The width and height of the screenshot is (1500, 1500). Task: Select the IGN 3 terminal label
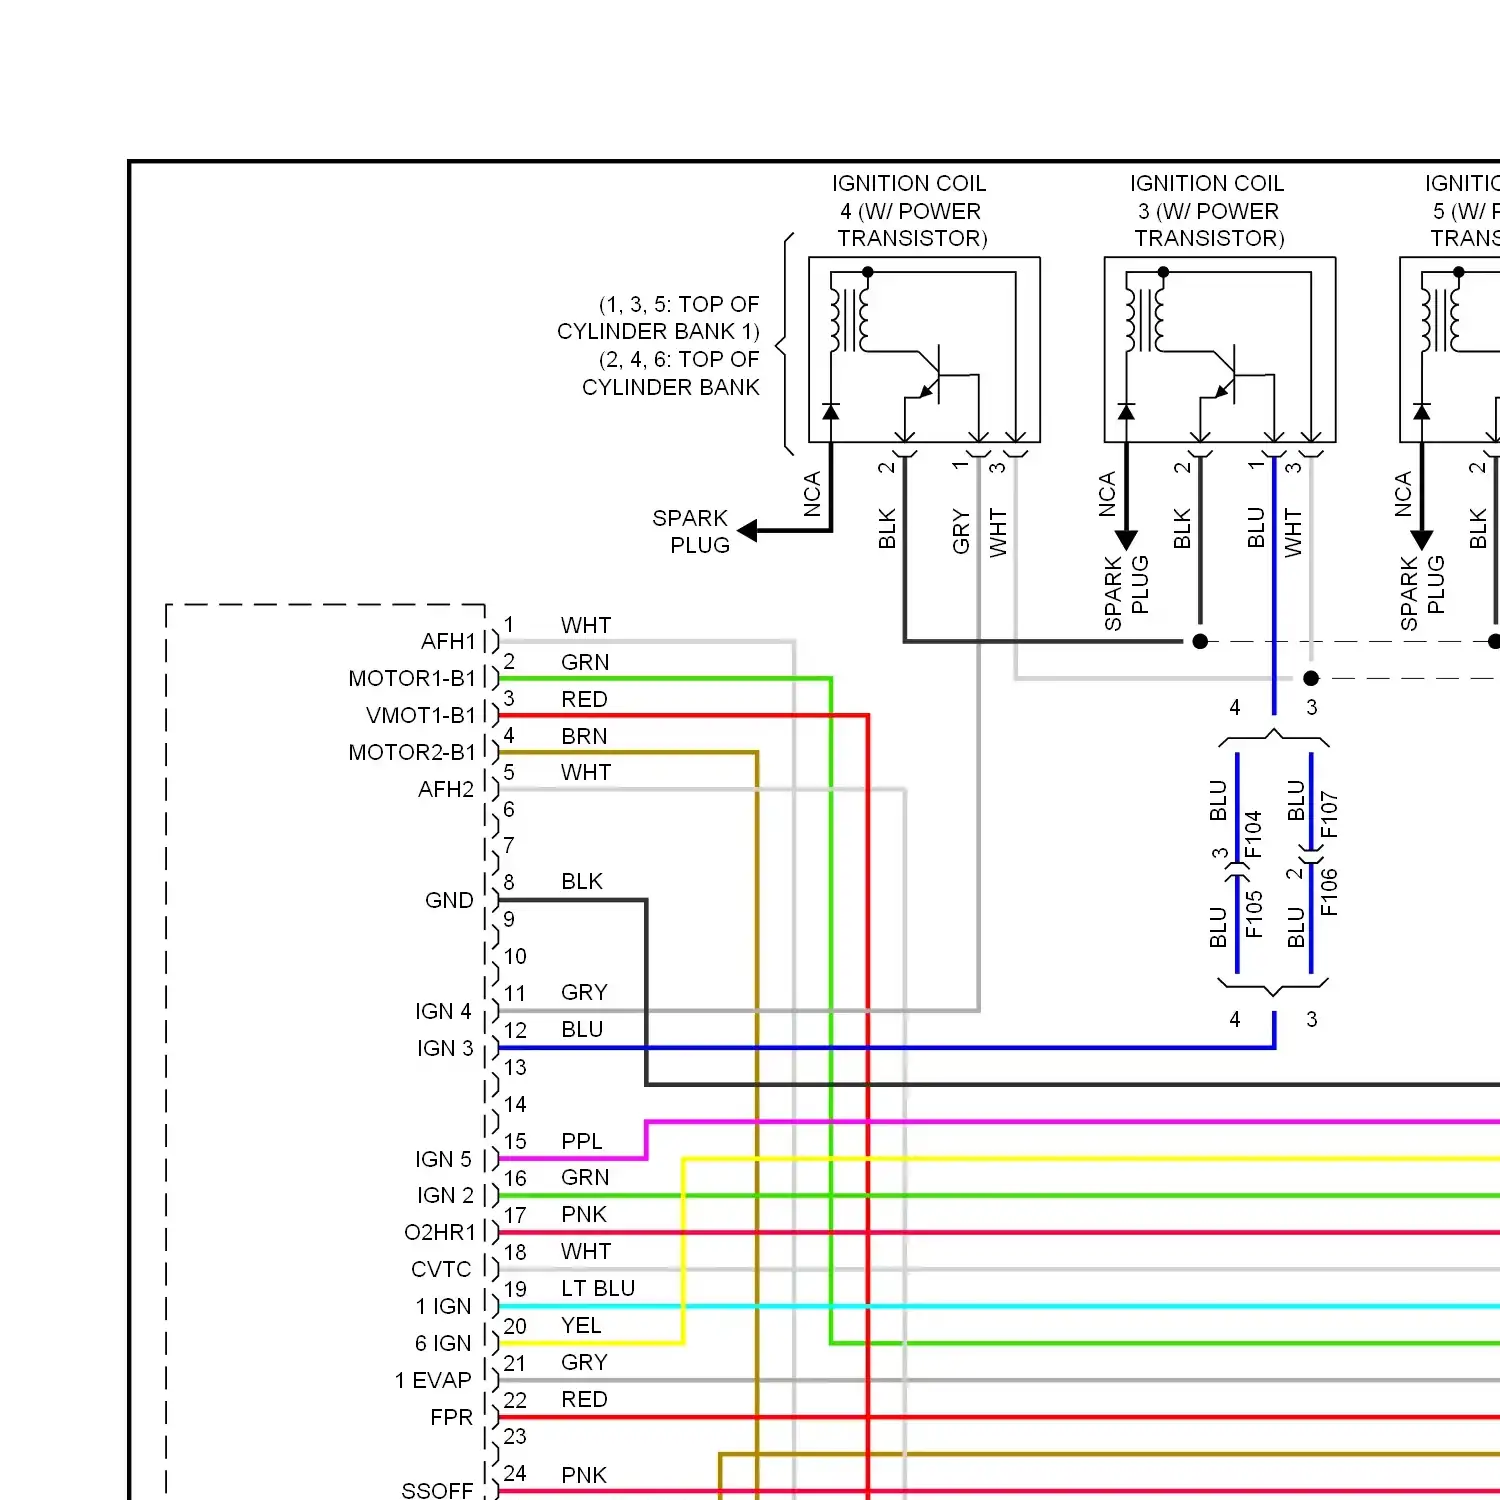pyautogui.click(x=445, y=1048)
